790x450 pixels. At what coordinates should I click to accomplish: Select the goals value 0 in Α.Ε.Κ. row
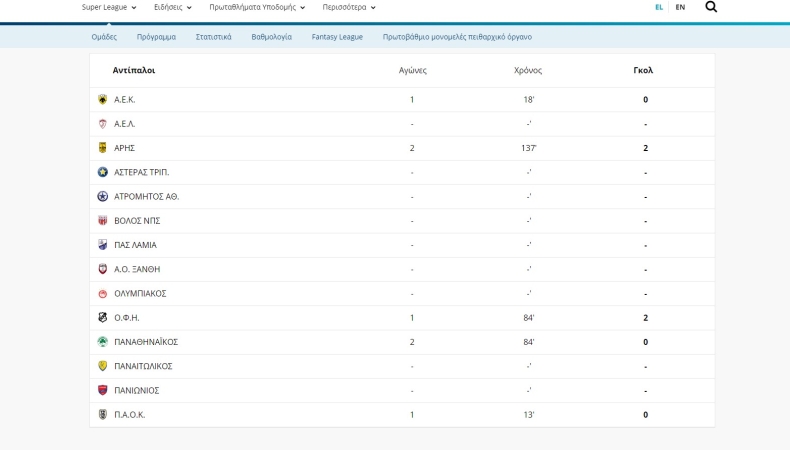pyautogui.click(x=645, y=100)
